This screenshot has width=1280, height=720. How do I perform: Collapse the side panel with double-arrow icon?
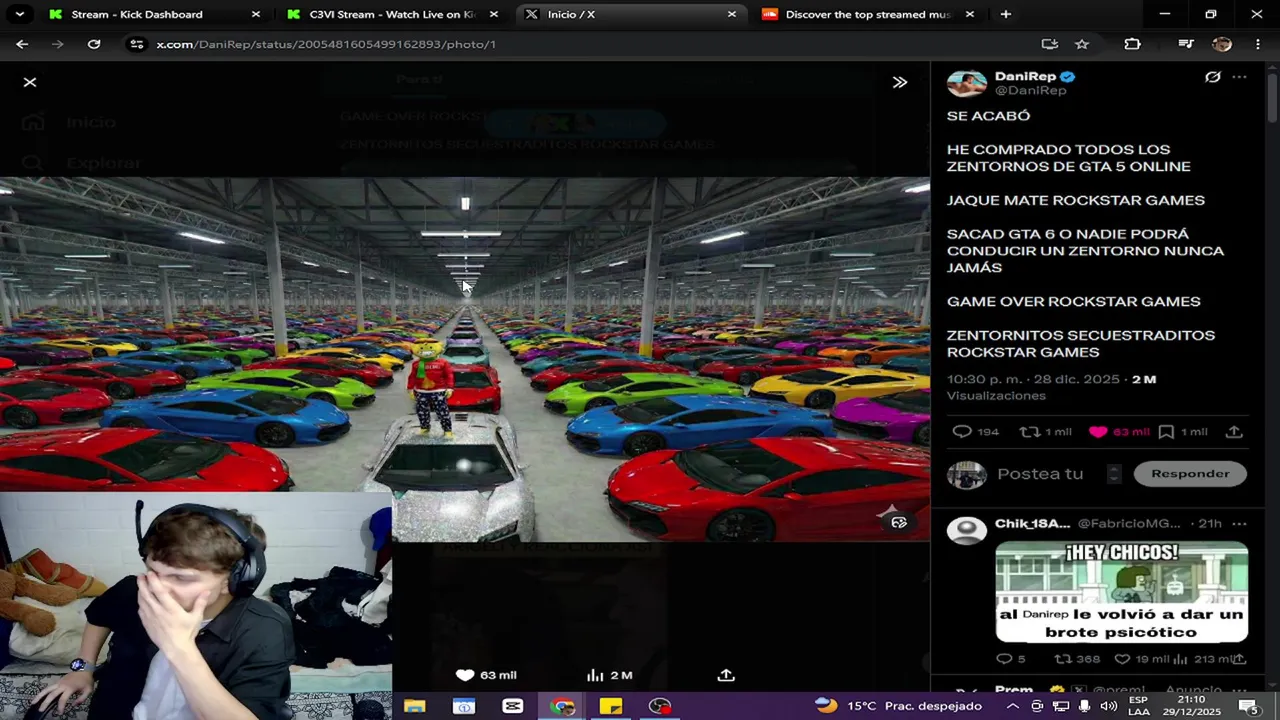pos(900,82)
